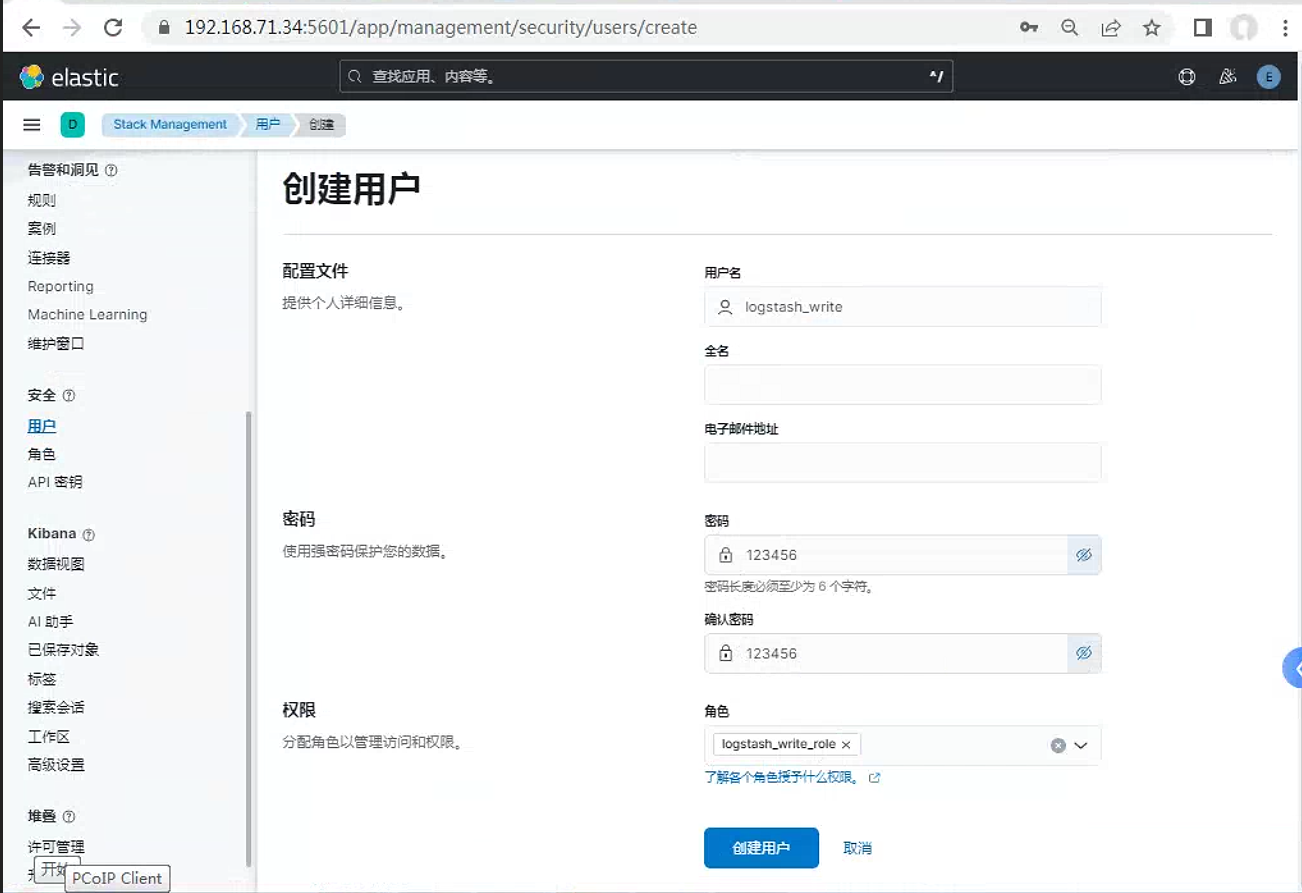Clear all selected roles with the X icon
Screen dimensions: 1302x893
pyautogui.click(x=1058, y=745)
